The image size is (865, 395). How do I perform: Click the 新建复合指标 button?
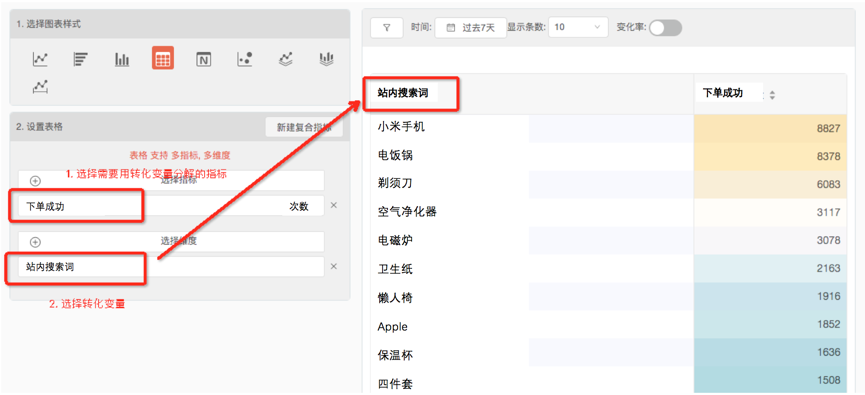304,127
